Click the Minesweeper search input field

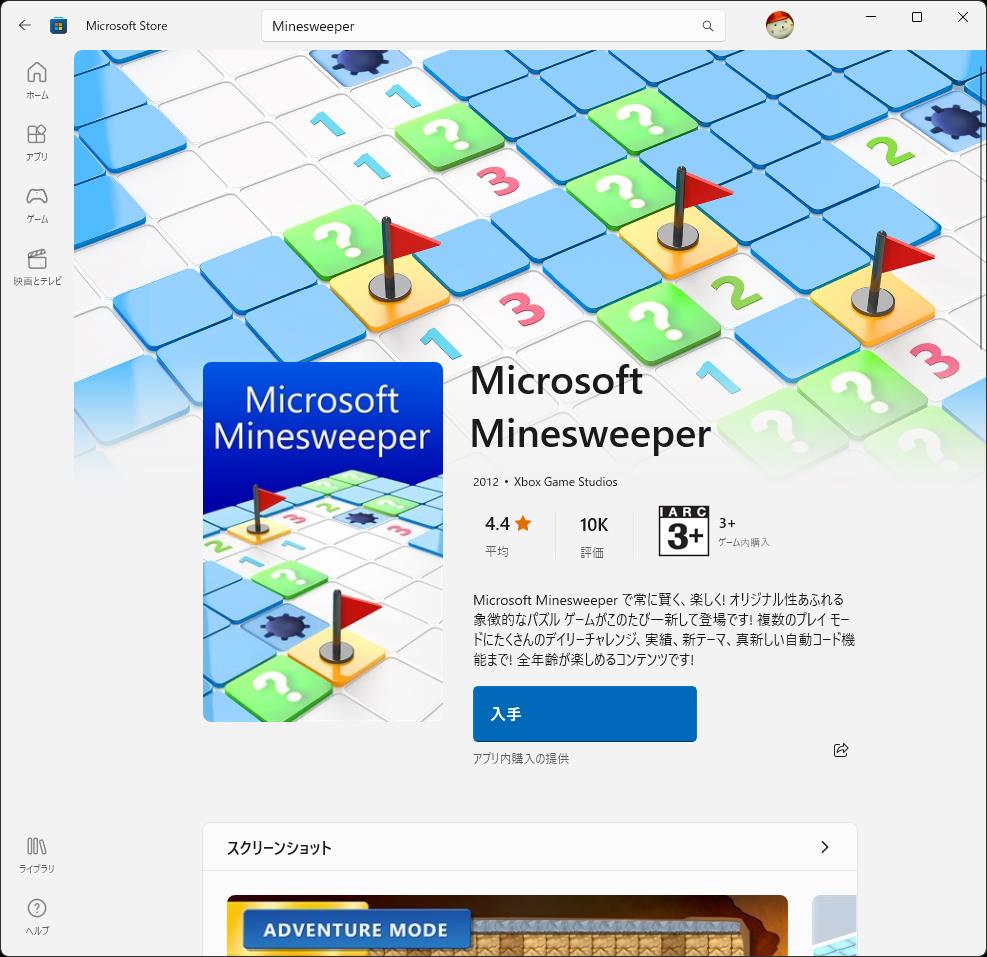450,25
